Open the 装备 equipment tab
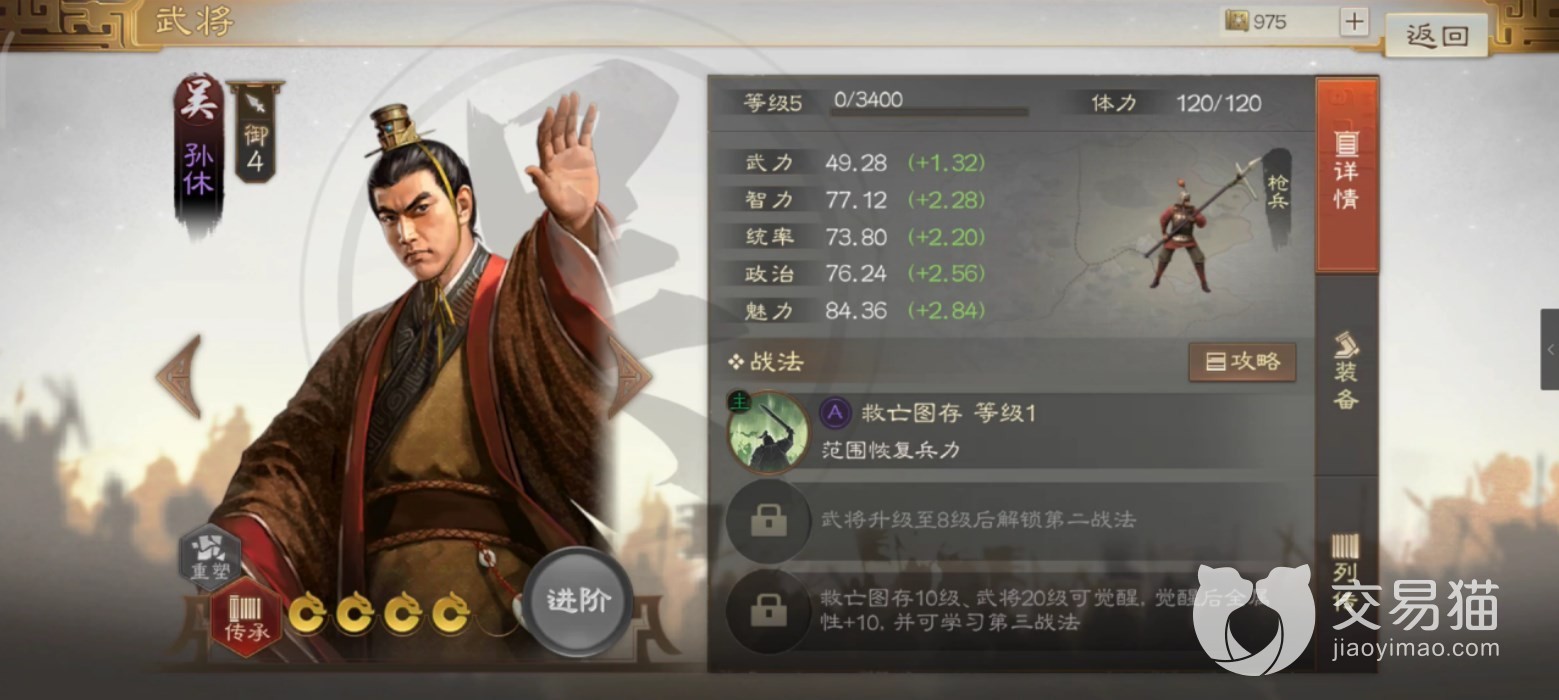The width and height of the screenshot is (1559, 700). point(1346,373)
